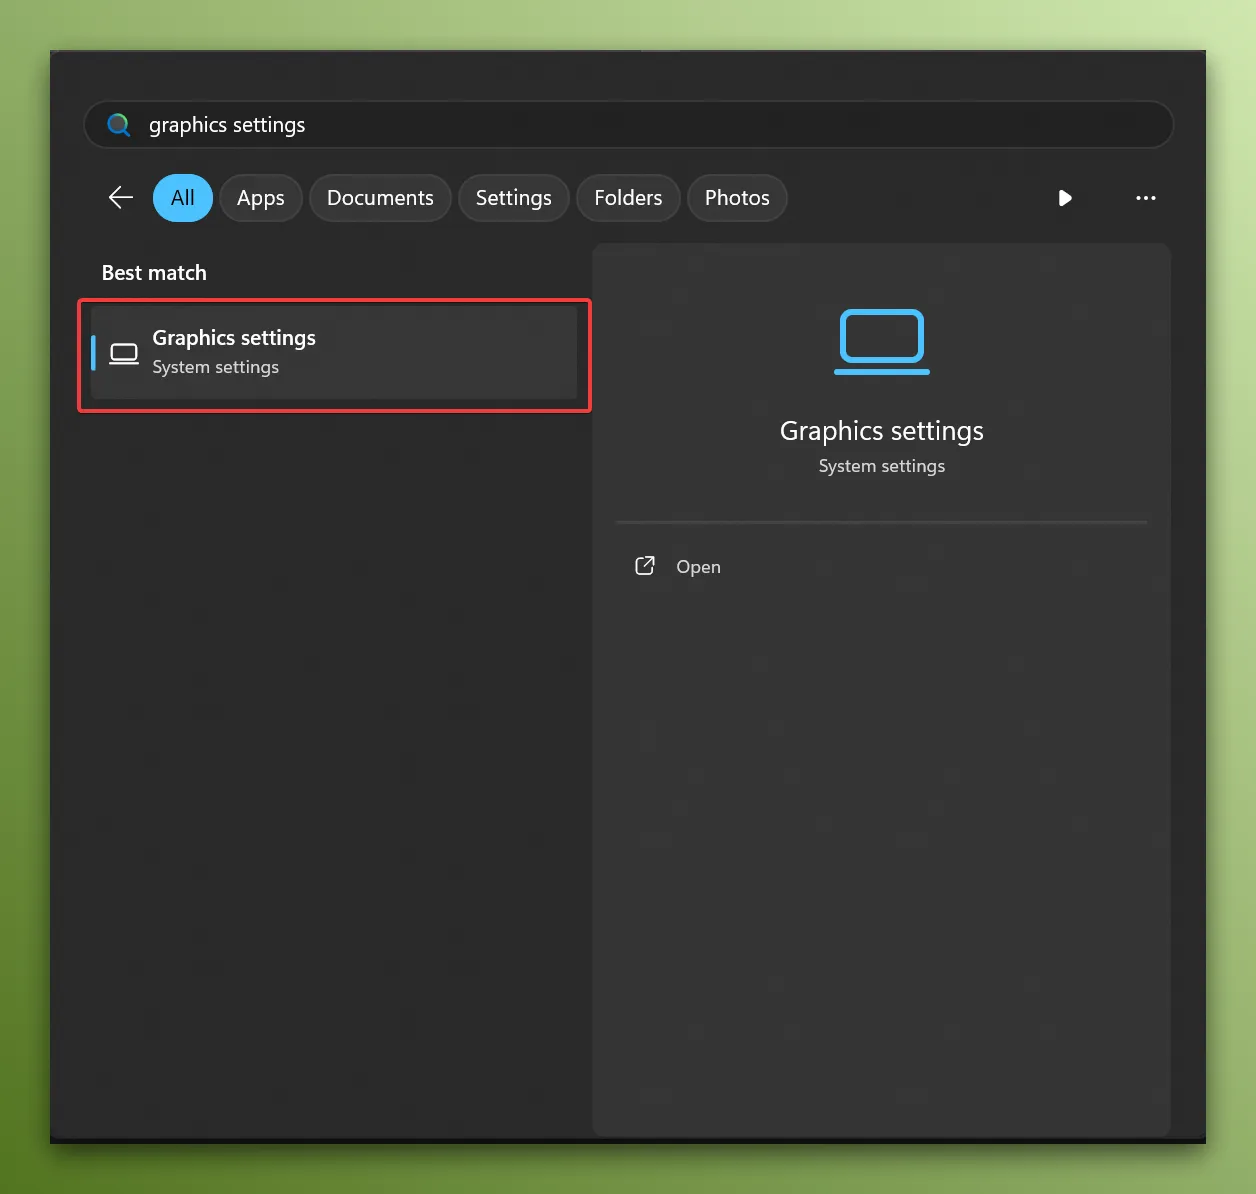The image size is (1256, 1194).
Task: Click the search magnifier icon
Action: click(x=118, y=124)
